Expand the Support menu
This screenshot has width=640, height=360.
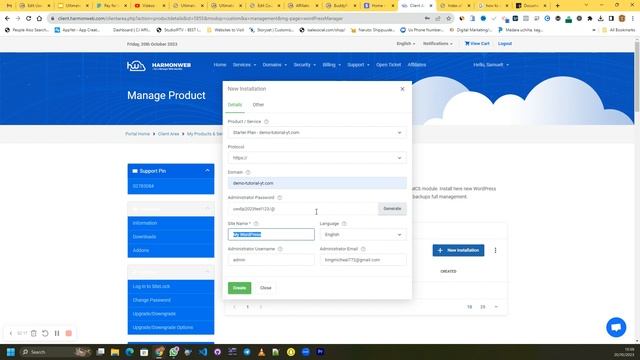click(x=358, y=65)
